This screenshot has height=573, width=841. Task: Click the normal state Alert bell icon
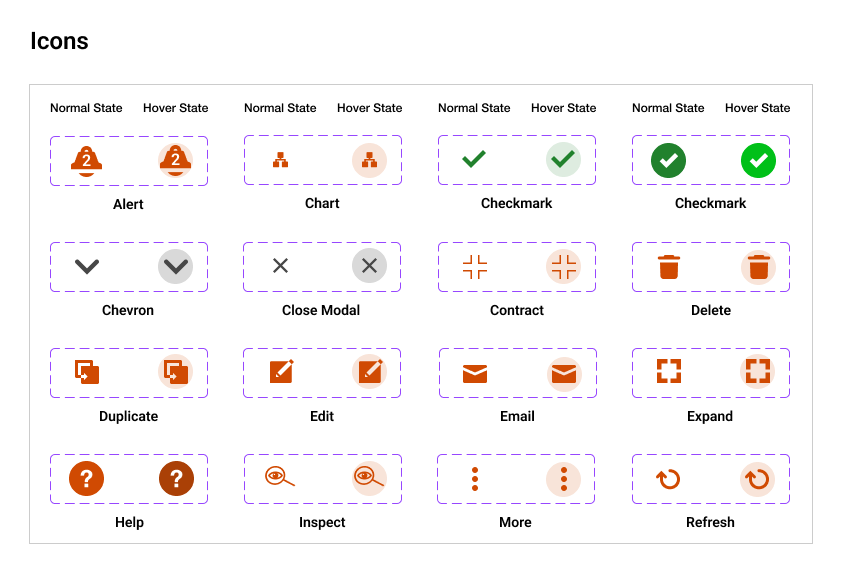(x=87, y=160)
